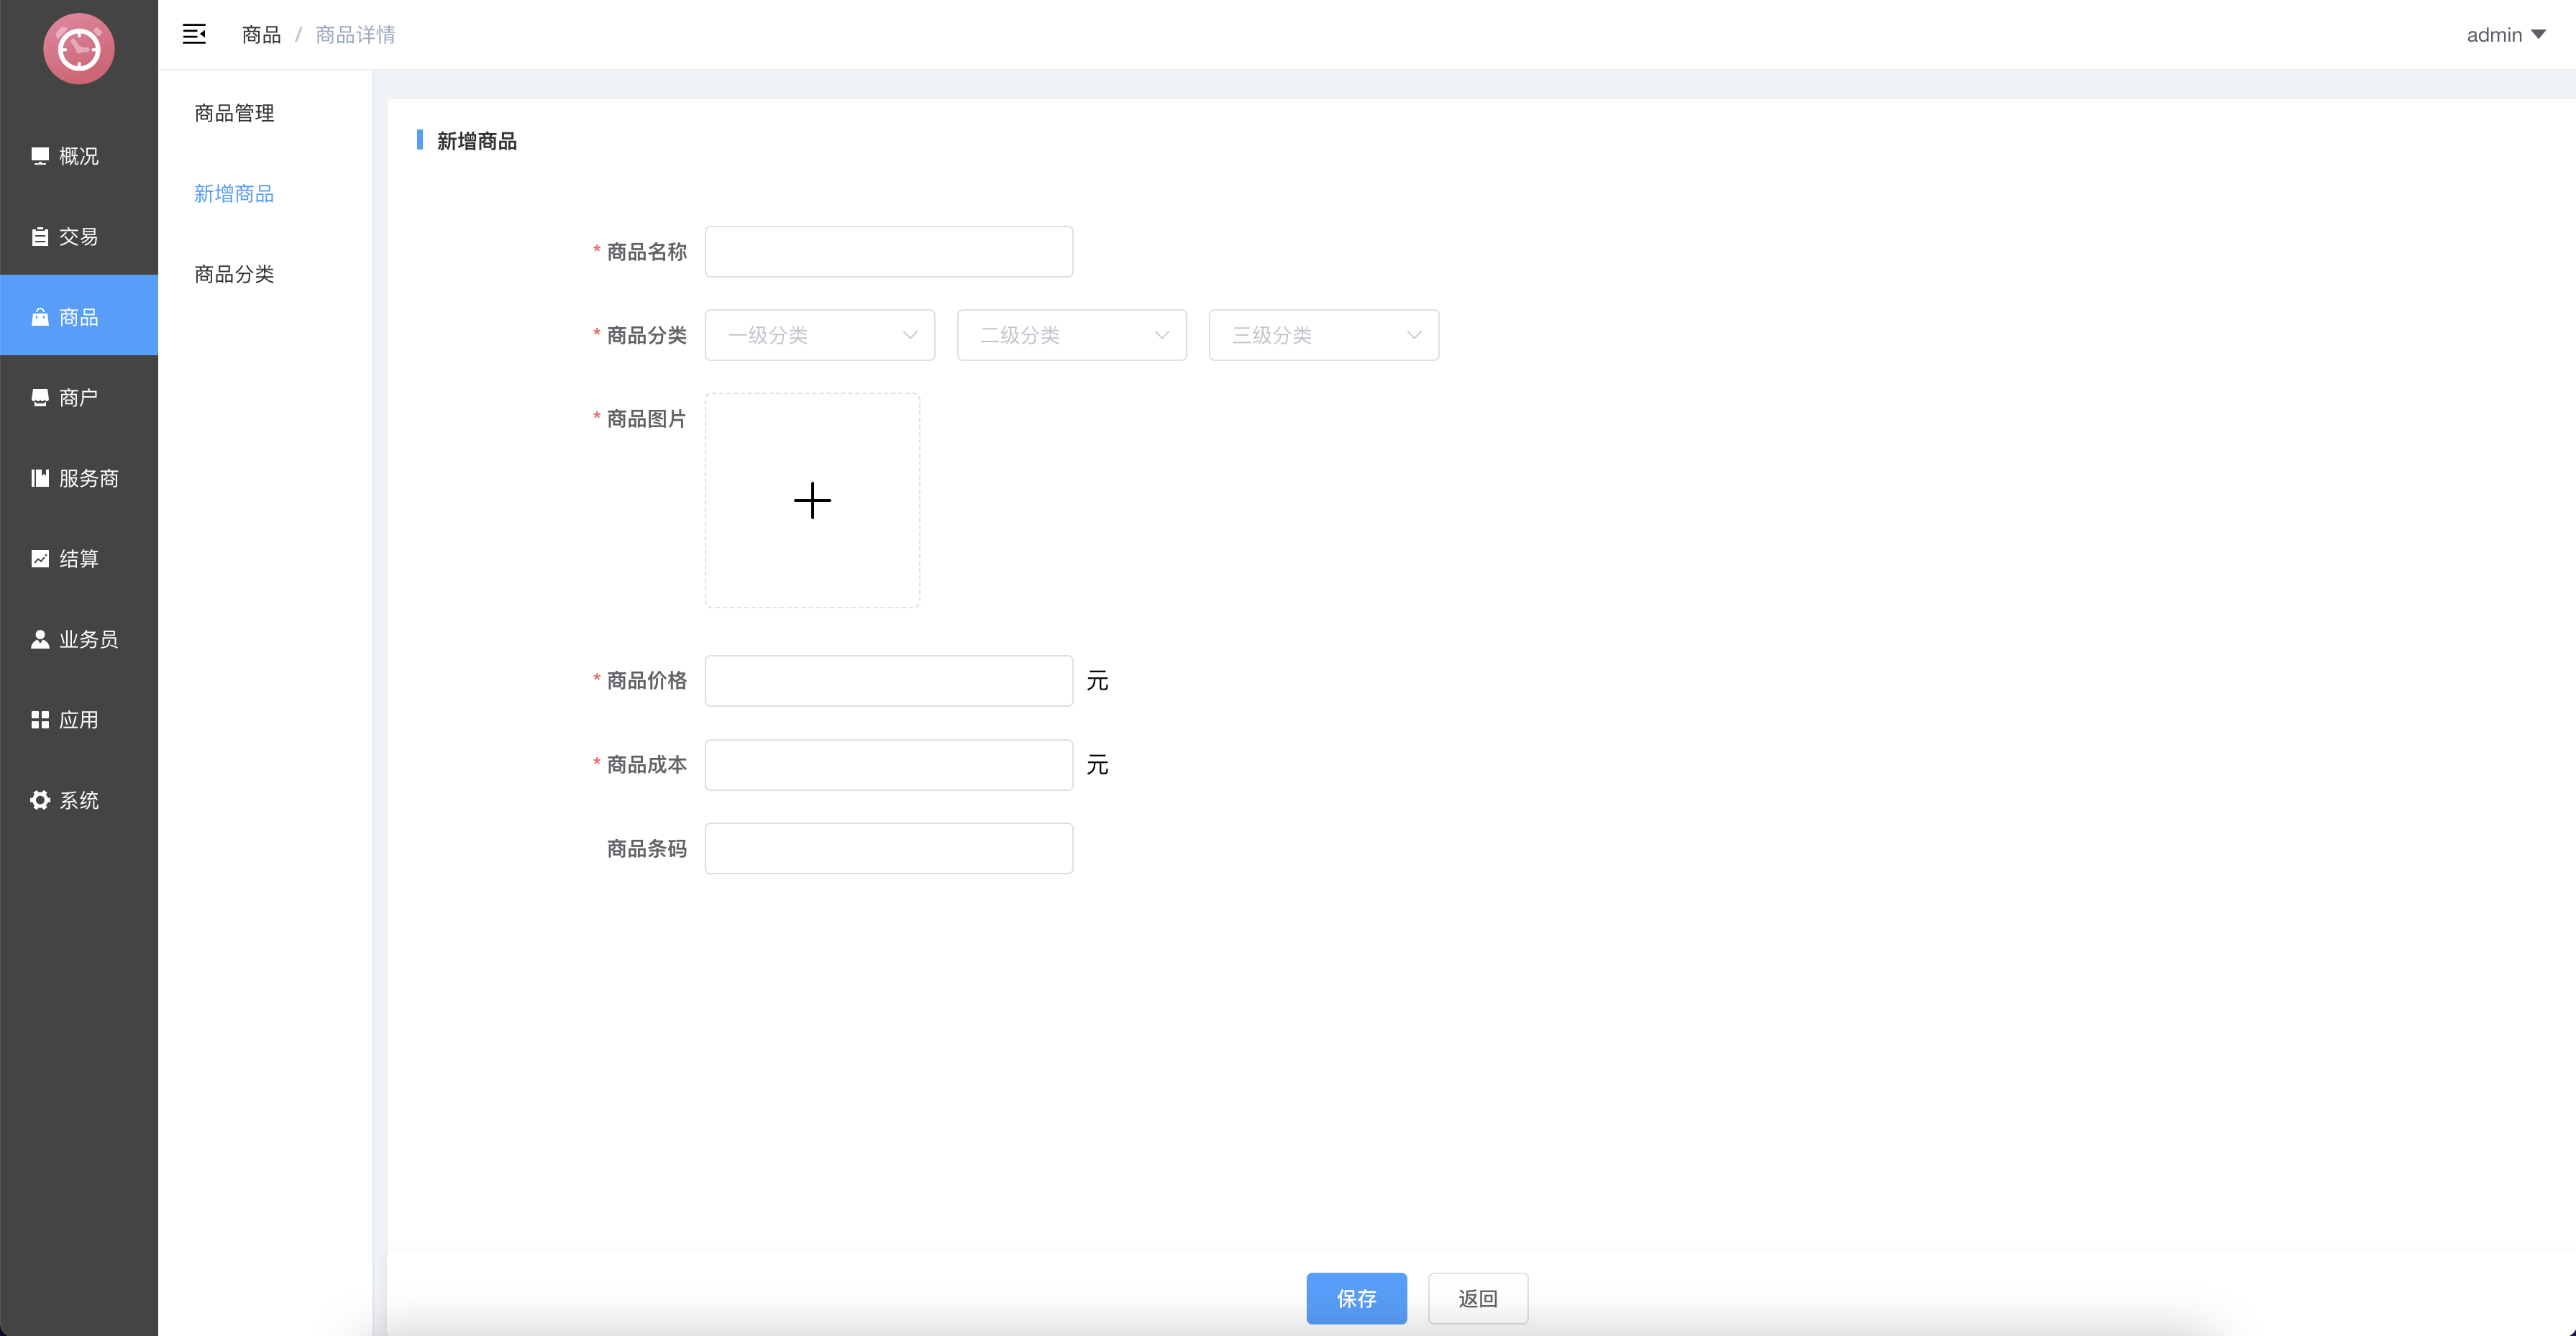Click the 保存 save button

[x=1356, y=1298]
